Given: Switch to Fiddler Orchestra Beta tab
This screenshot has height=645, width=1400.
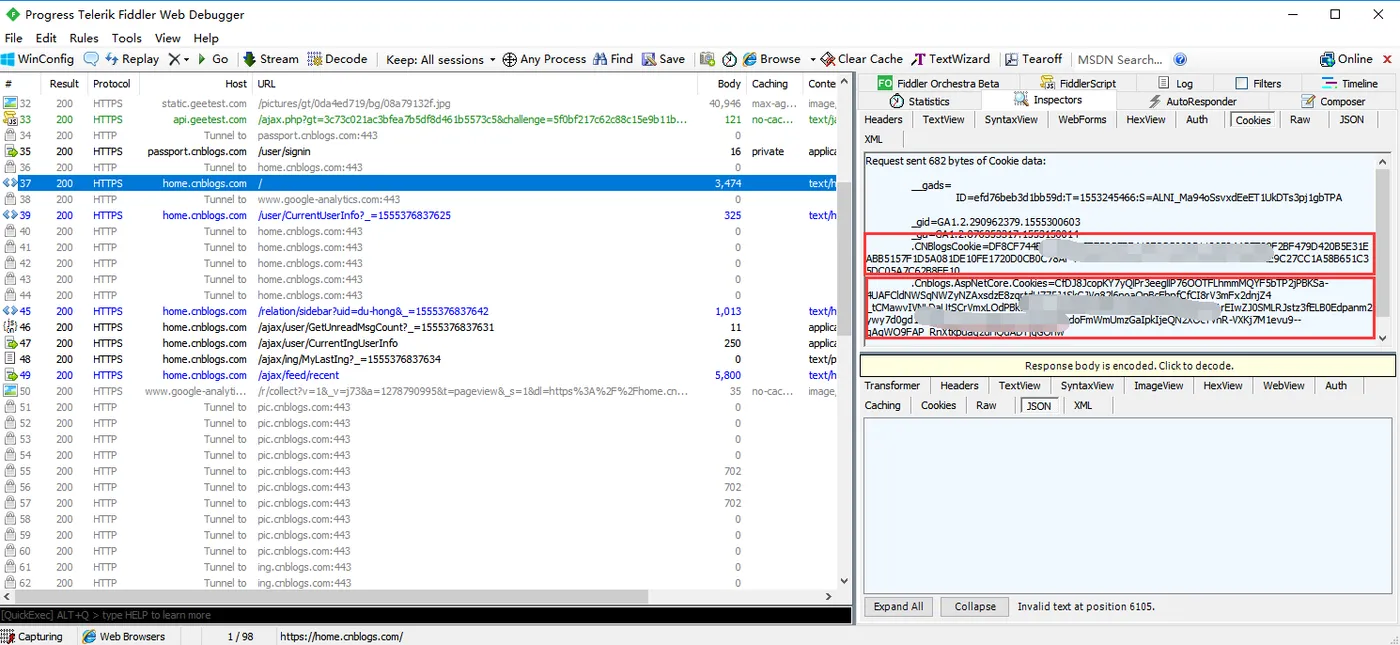Looking at the screenshot, I should click(939, 83).
